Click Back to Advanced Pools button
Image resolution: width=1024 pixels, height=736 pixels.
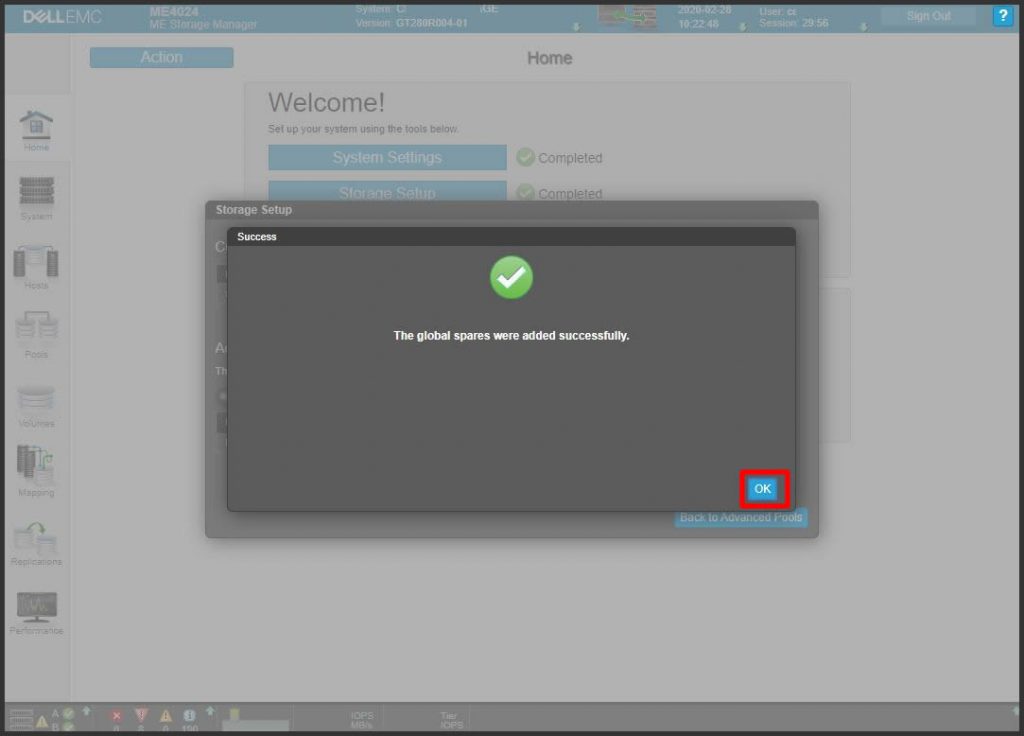(741, 517)
